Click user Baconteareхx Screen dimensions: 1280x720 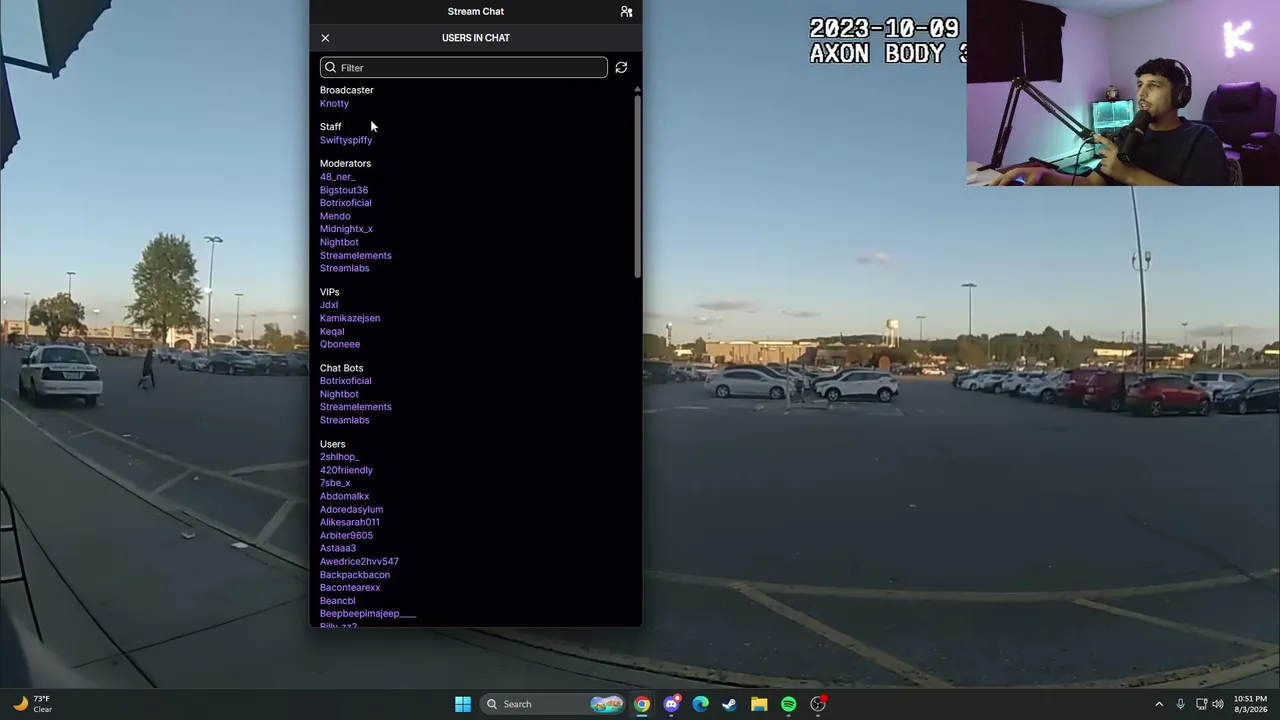pyautogui.click(x=350, y=588)
